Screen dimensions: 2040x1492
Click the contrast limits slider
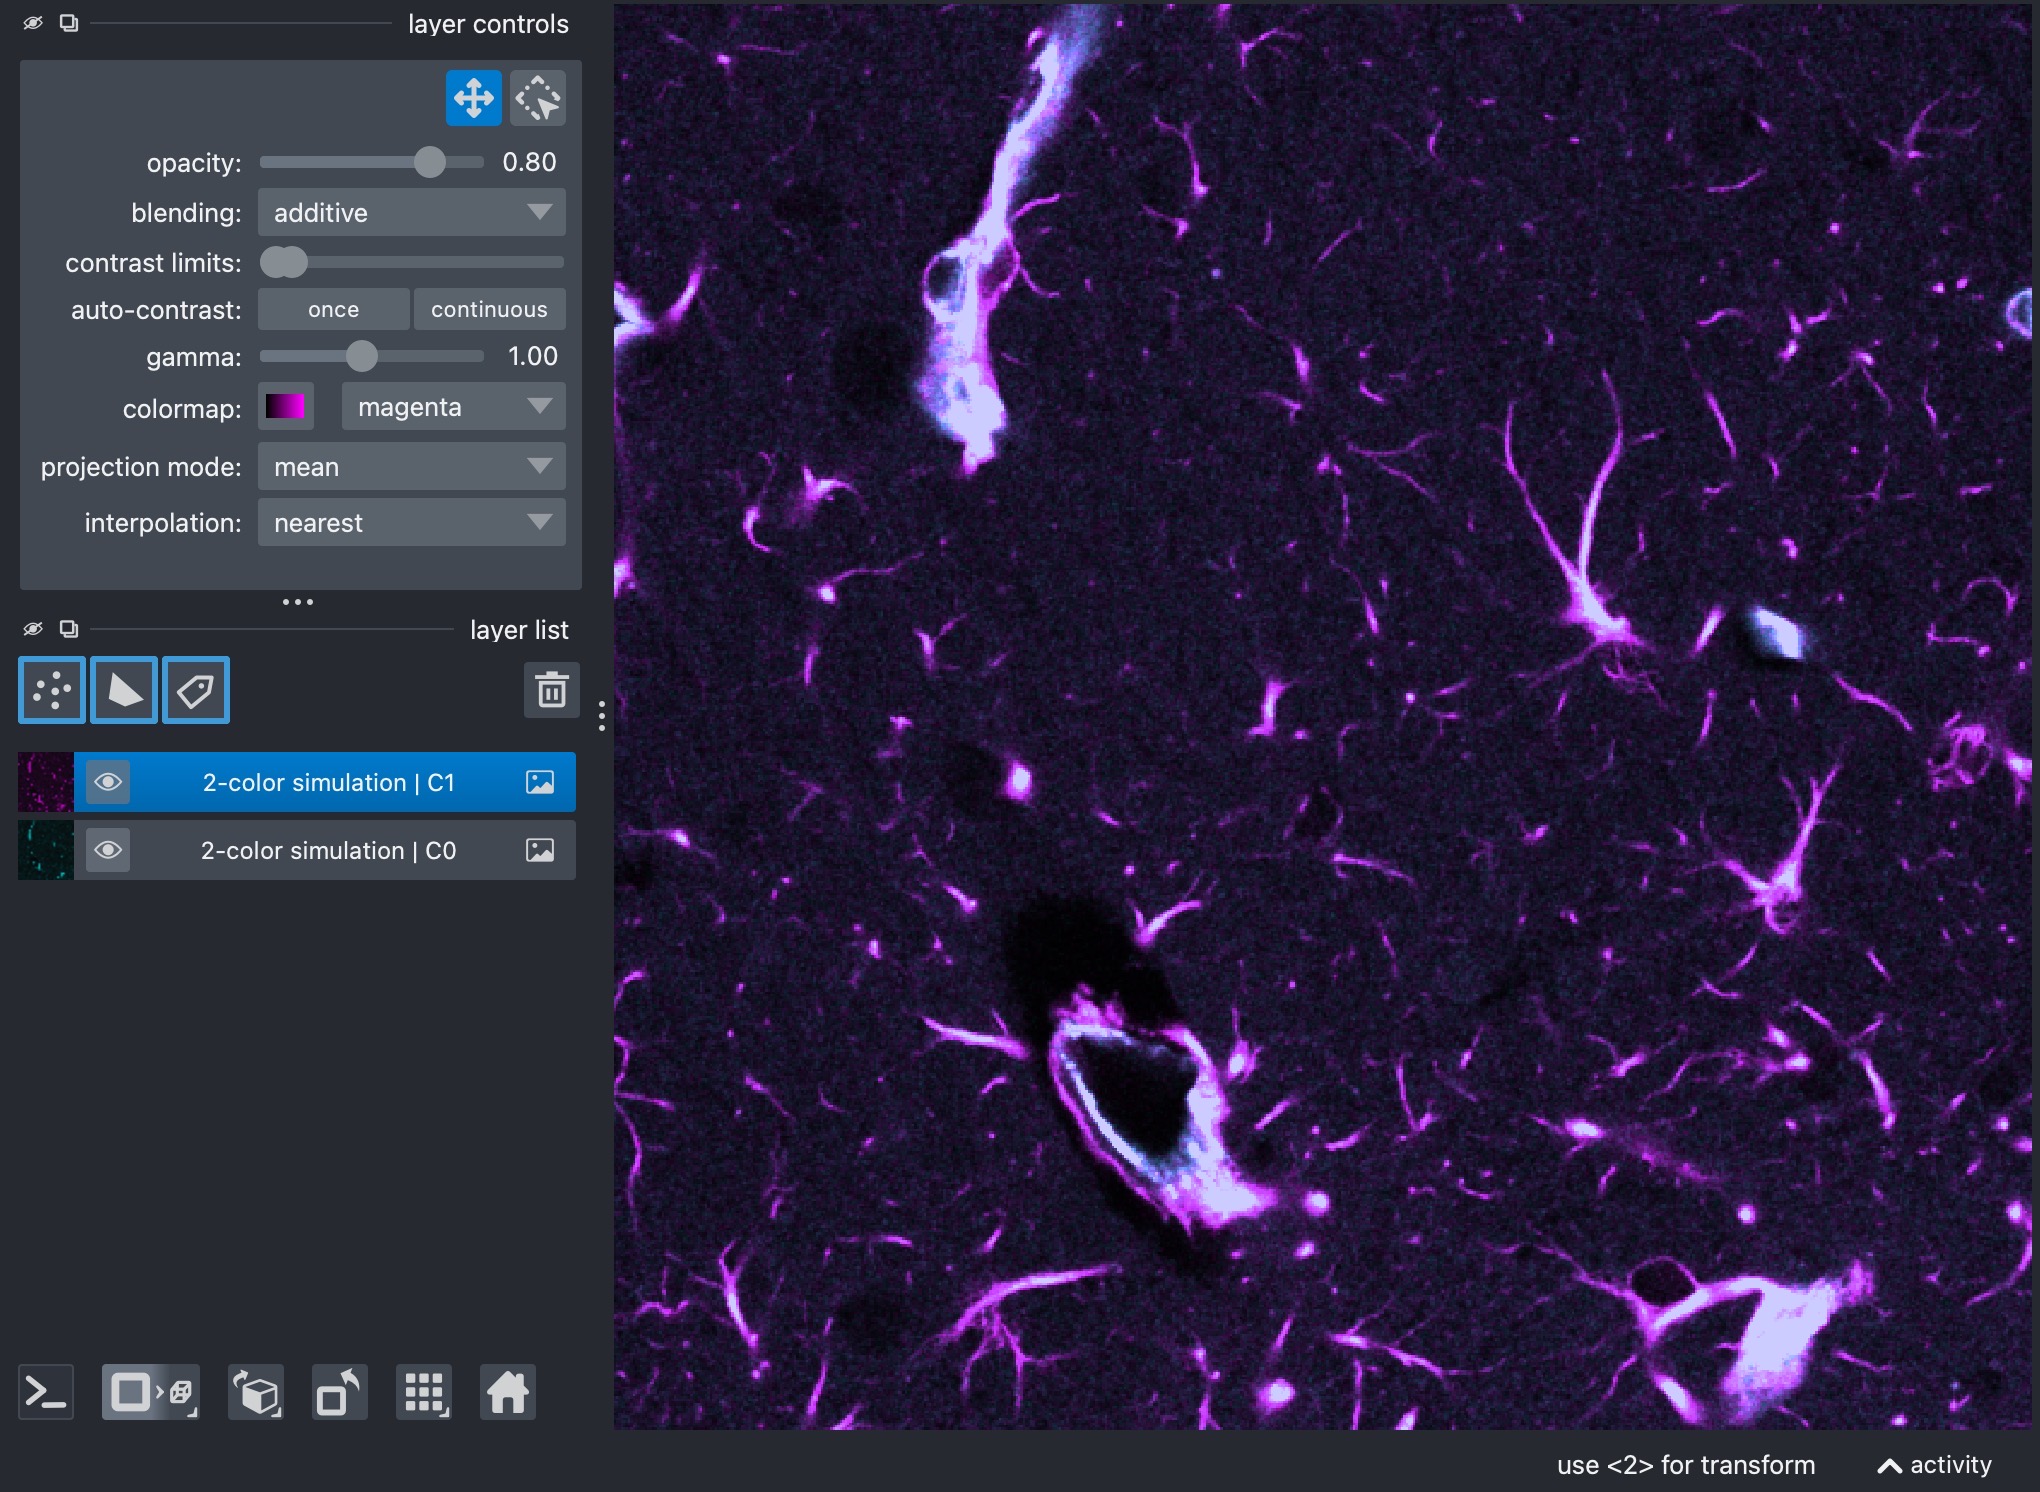(x=412, y=262)
